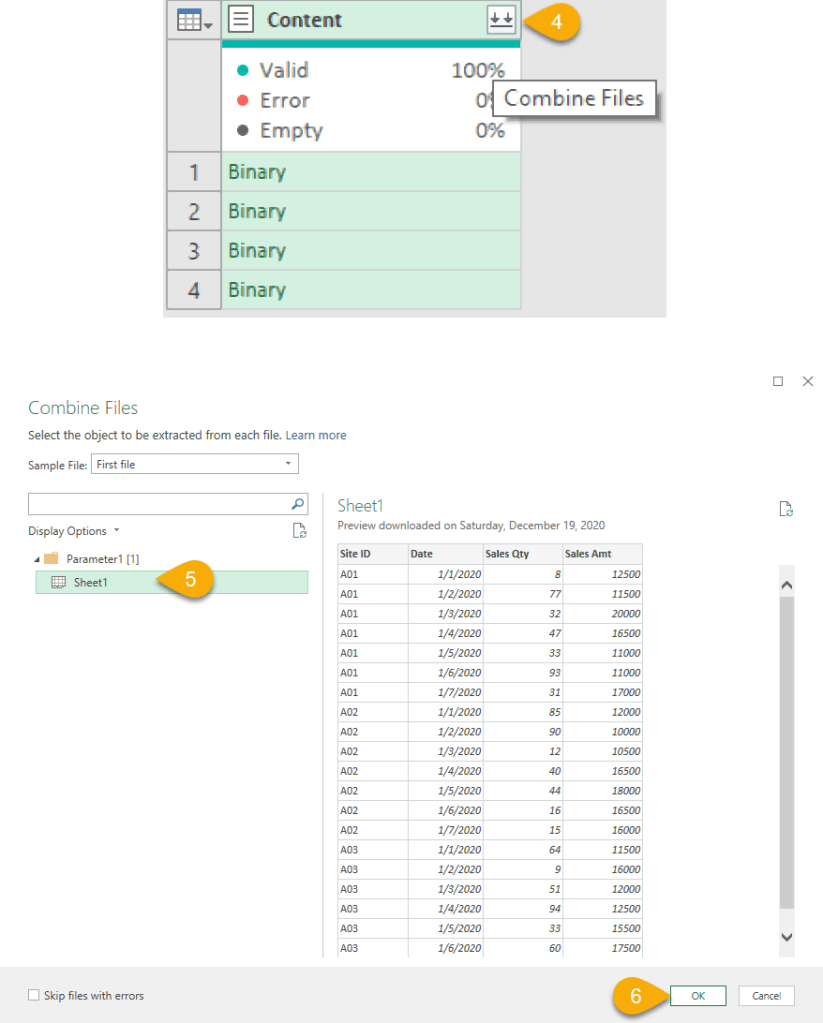This screenshot has height=1023, width=823.
Task: Click the table icon in header corner
Action: (x=193, y=21)
